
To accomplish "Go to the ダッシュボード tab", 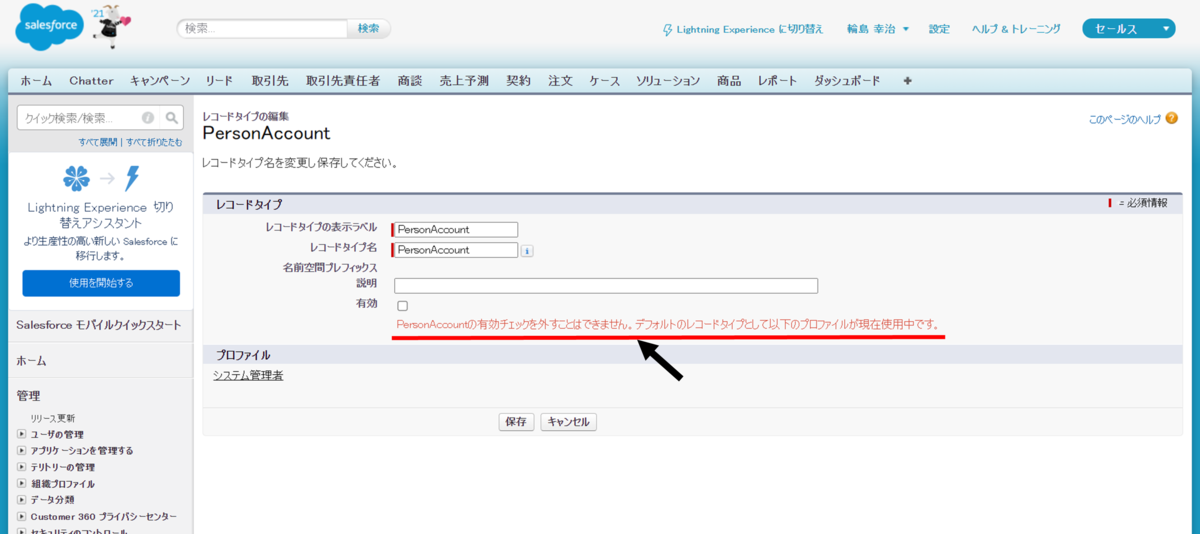I will click(847, 81).
